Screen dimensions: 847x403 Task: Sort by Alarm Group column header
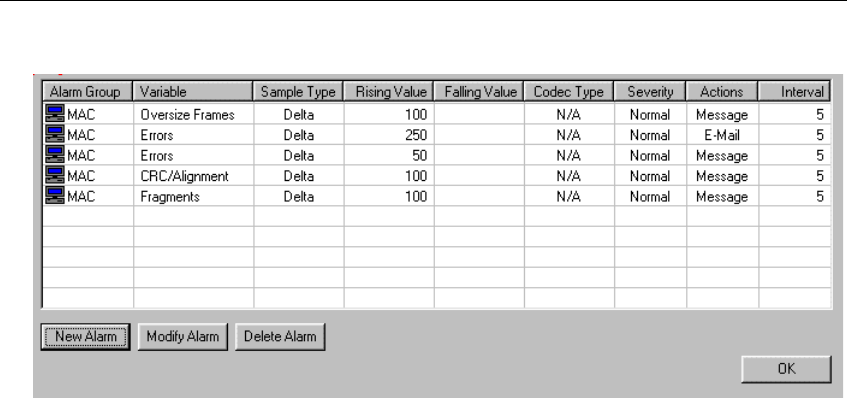86,92
